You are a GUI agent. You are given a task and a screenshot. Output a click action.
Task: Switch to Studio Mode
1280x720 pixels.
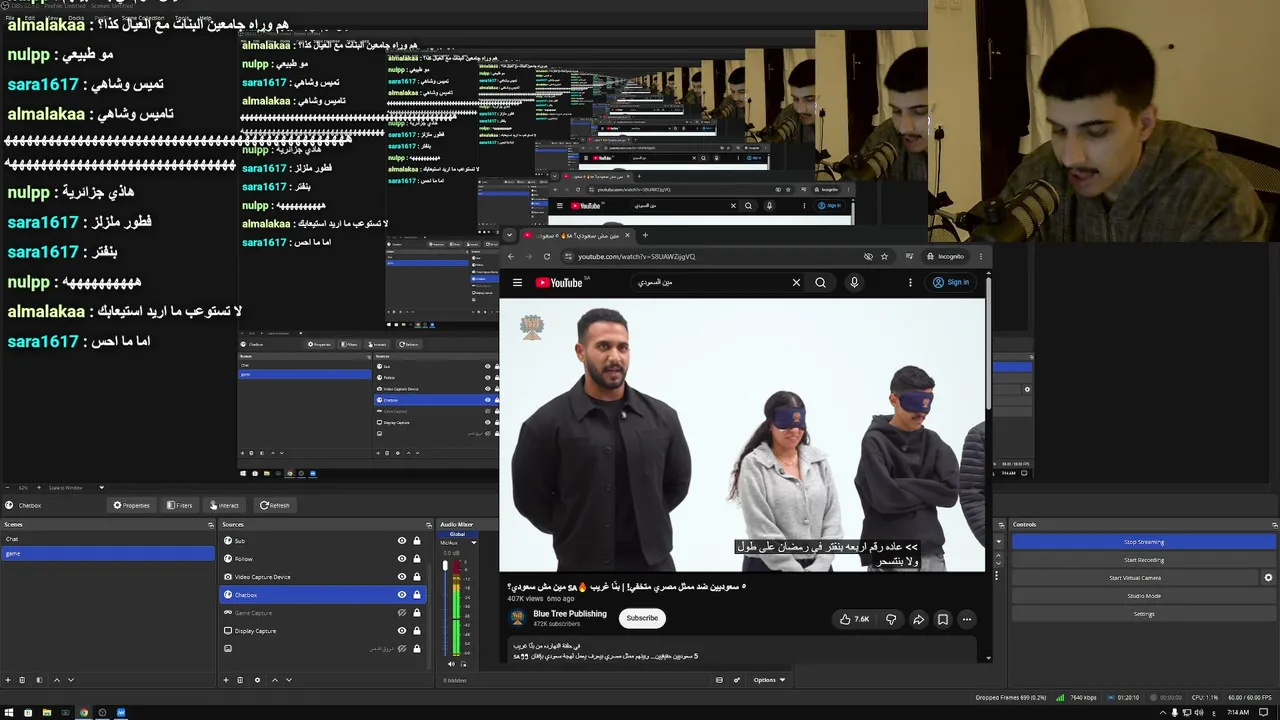[x=1144, y=596]
